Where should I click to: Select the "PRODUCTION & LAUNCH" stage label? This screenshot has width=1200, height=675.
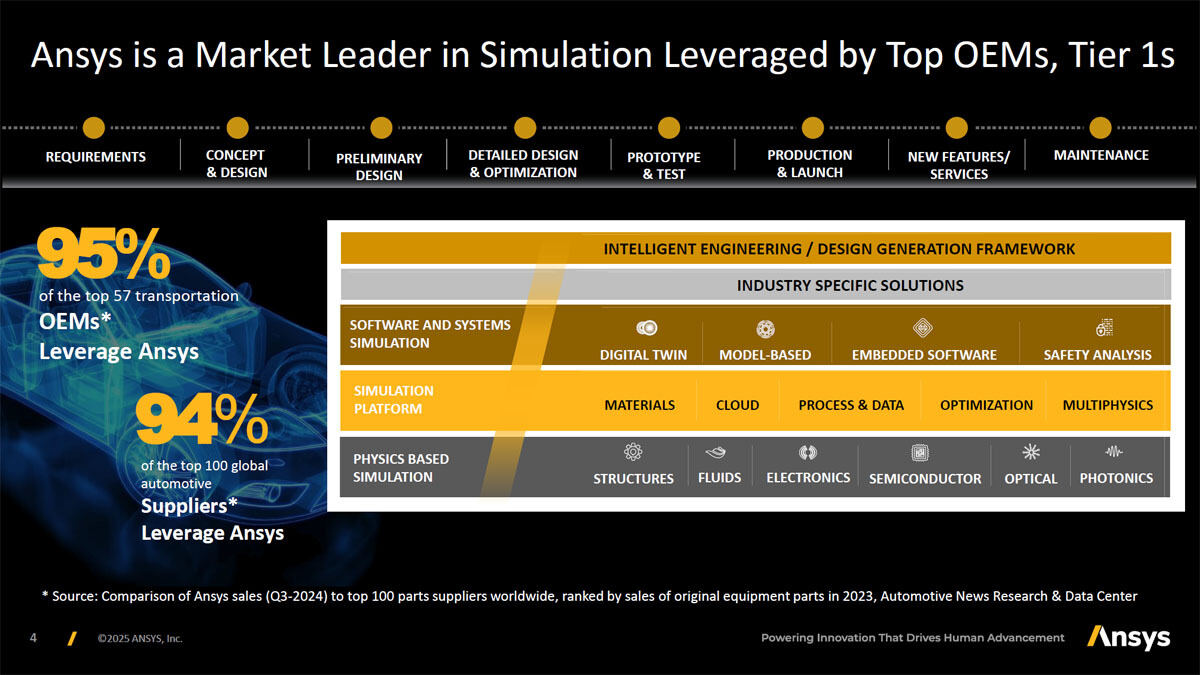810,163
